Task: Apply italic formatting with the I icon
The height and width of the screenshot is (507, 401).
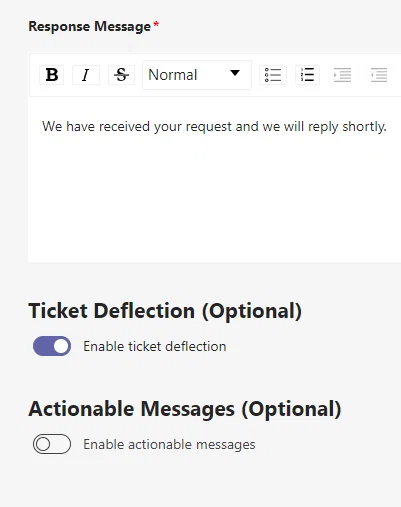Action: 86,75
